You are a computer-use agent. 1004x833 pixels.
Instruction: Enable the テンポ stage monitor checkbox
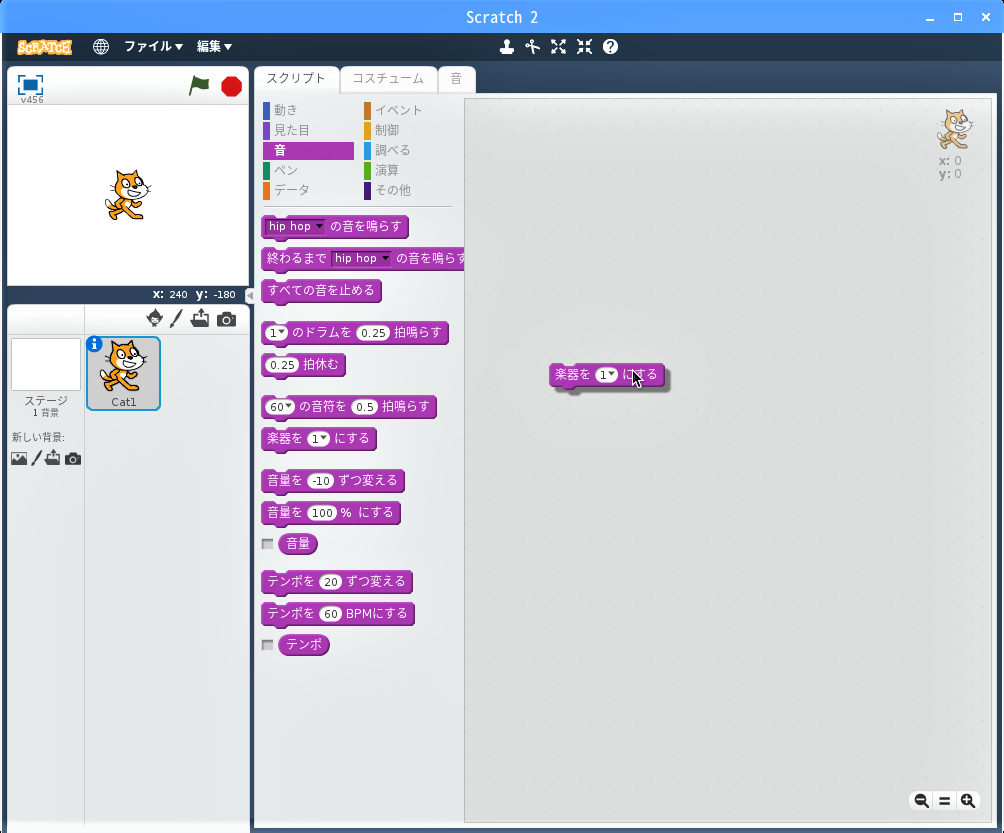point(267,645)
